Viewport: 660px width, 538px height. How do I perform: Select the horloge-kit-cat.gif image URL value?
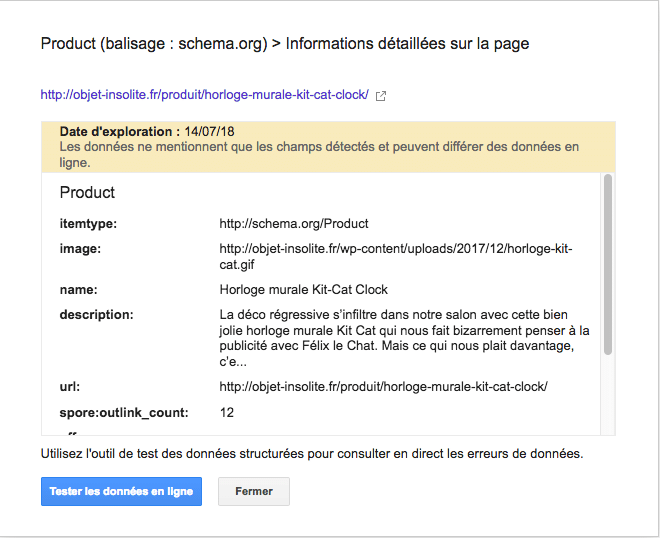click(396, 256)
